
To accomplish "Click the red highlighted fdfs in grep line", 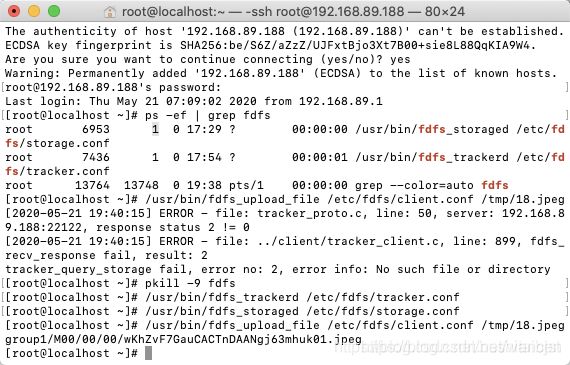I will [x=495, y=185].
